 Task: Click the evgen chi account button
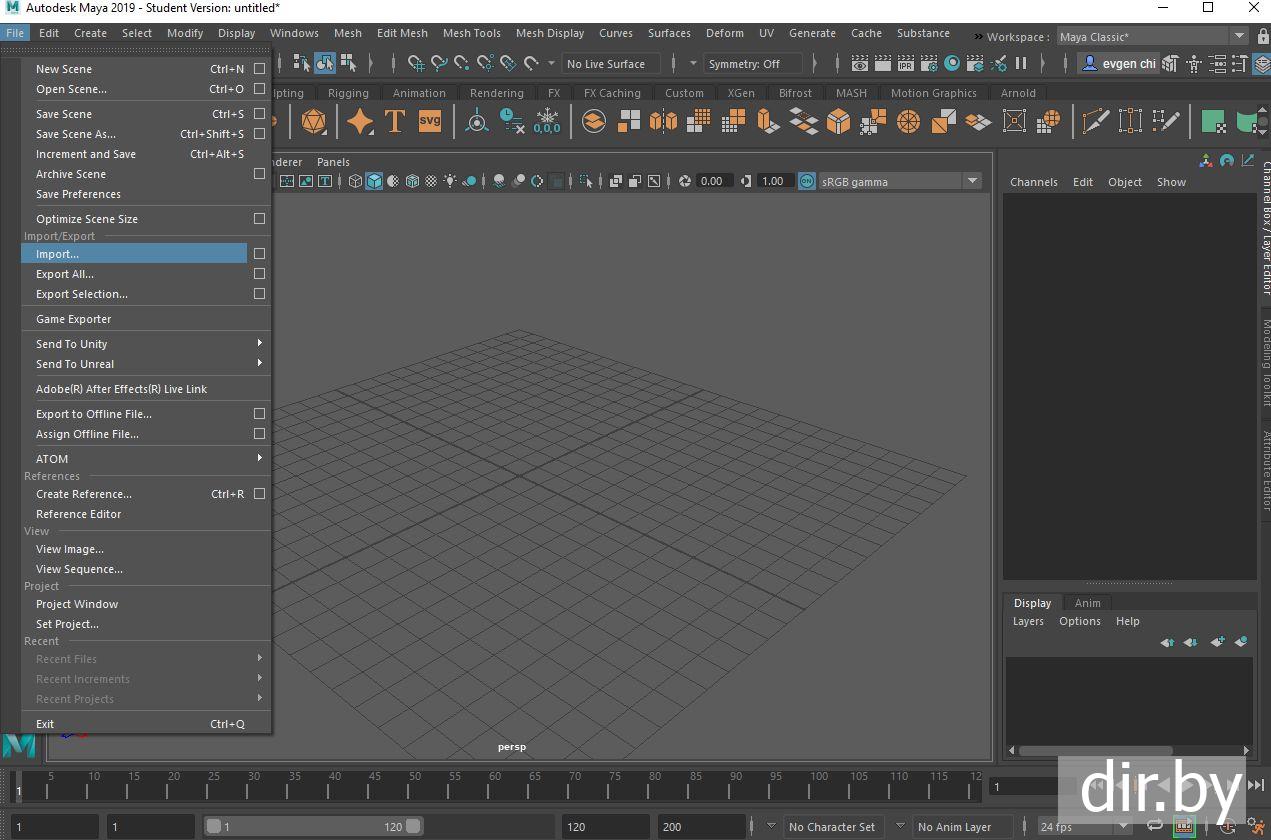pos(1118,63)
